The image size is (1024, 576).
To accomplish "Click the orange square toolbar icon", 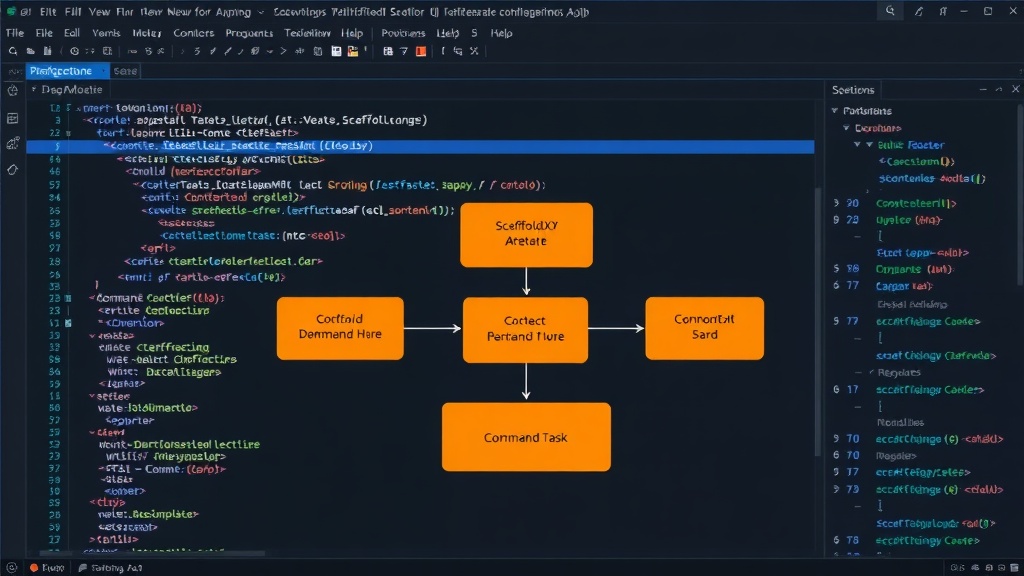I will coord(421,51).
